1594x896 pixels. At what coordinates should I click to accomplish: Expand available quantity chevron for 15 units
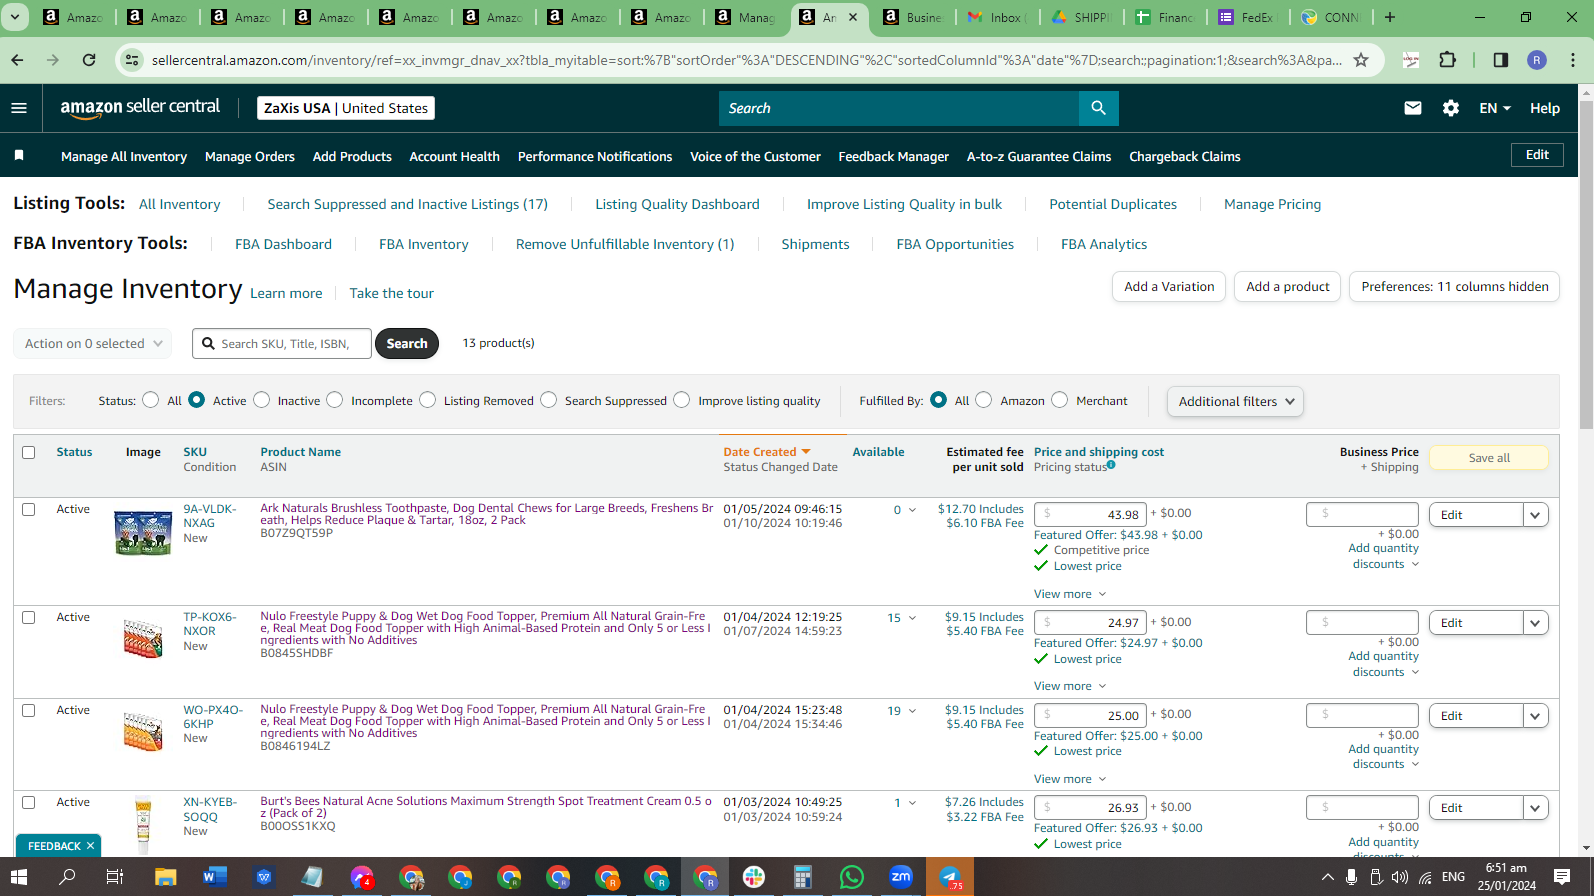(x=912, y=618)
